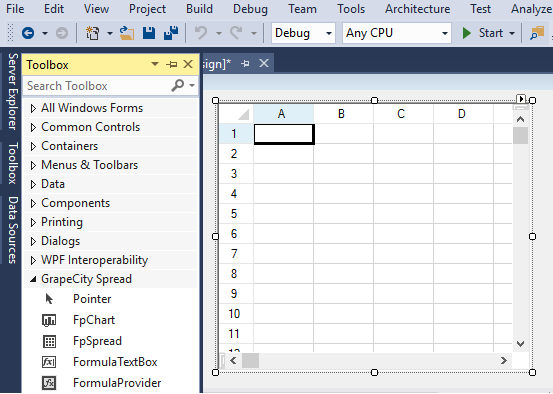
Task: Open the Debug configuration dropdown
Action: (x=329, y=34)
